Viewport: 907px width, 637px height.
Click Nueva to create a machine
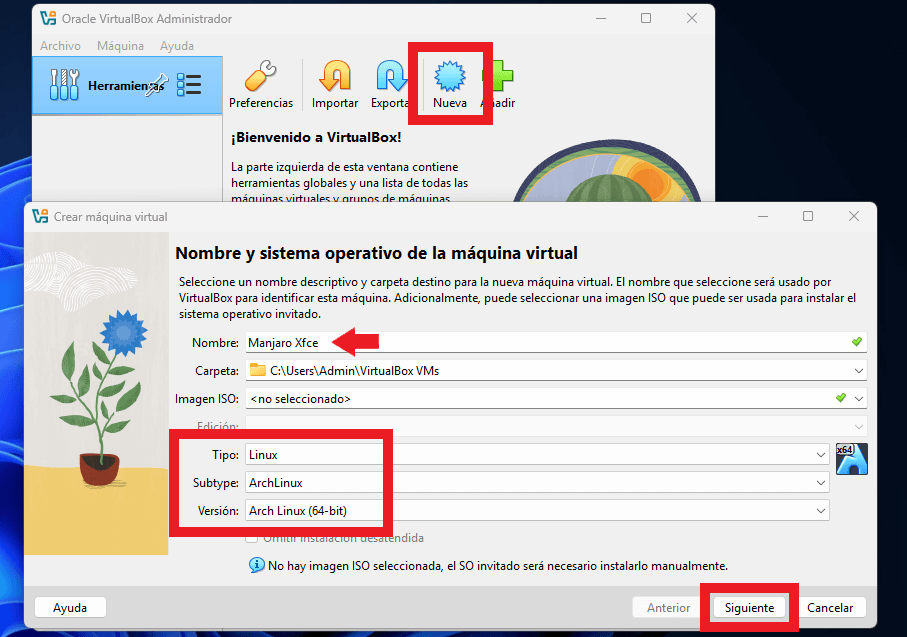pyautogui.click(x=449, y=84)
